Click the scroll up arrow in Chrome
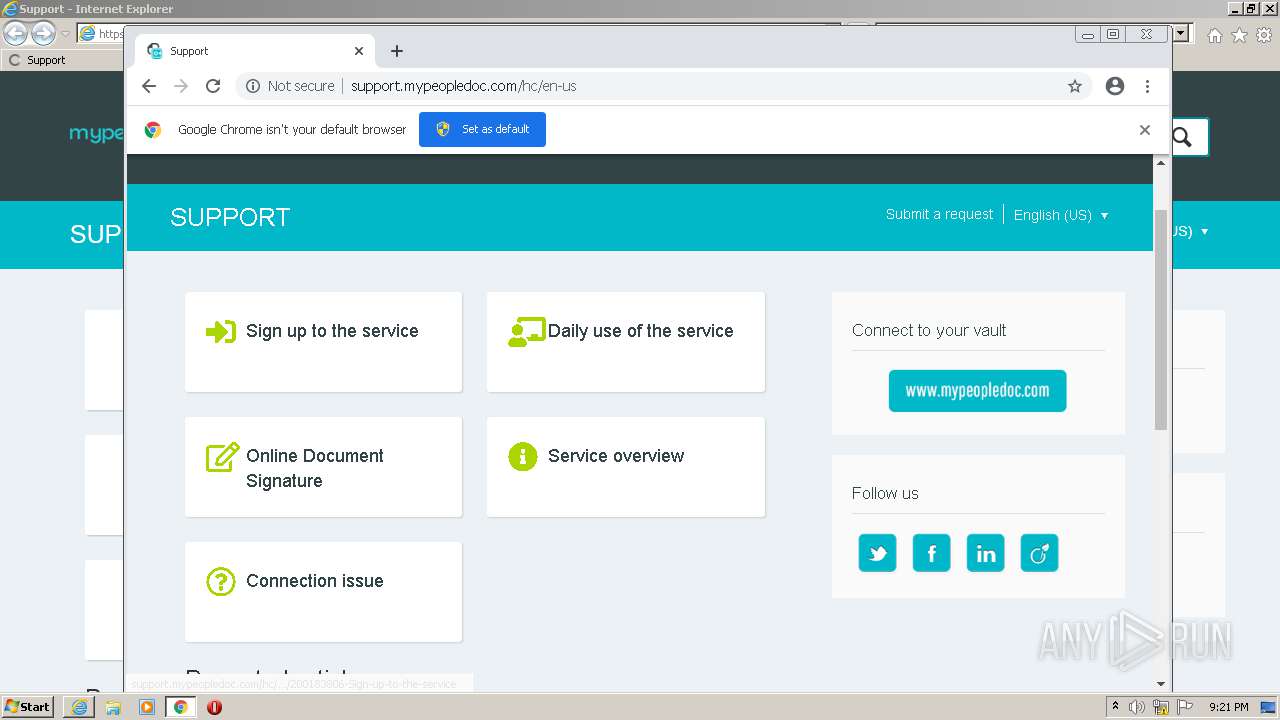 1161,163
